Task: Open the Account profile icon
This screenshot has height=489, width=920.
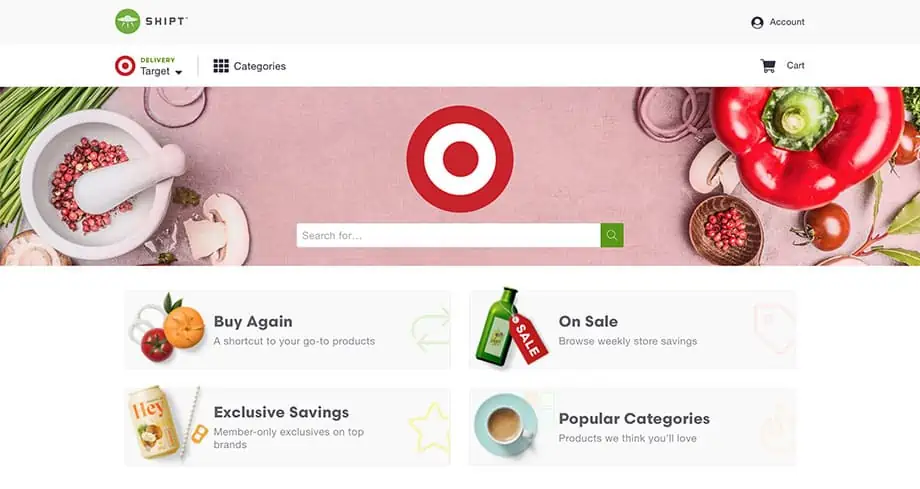Action: (757, 22)
